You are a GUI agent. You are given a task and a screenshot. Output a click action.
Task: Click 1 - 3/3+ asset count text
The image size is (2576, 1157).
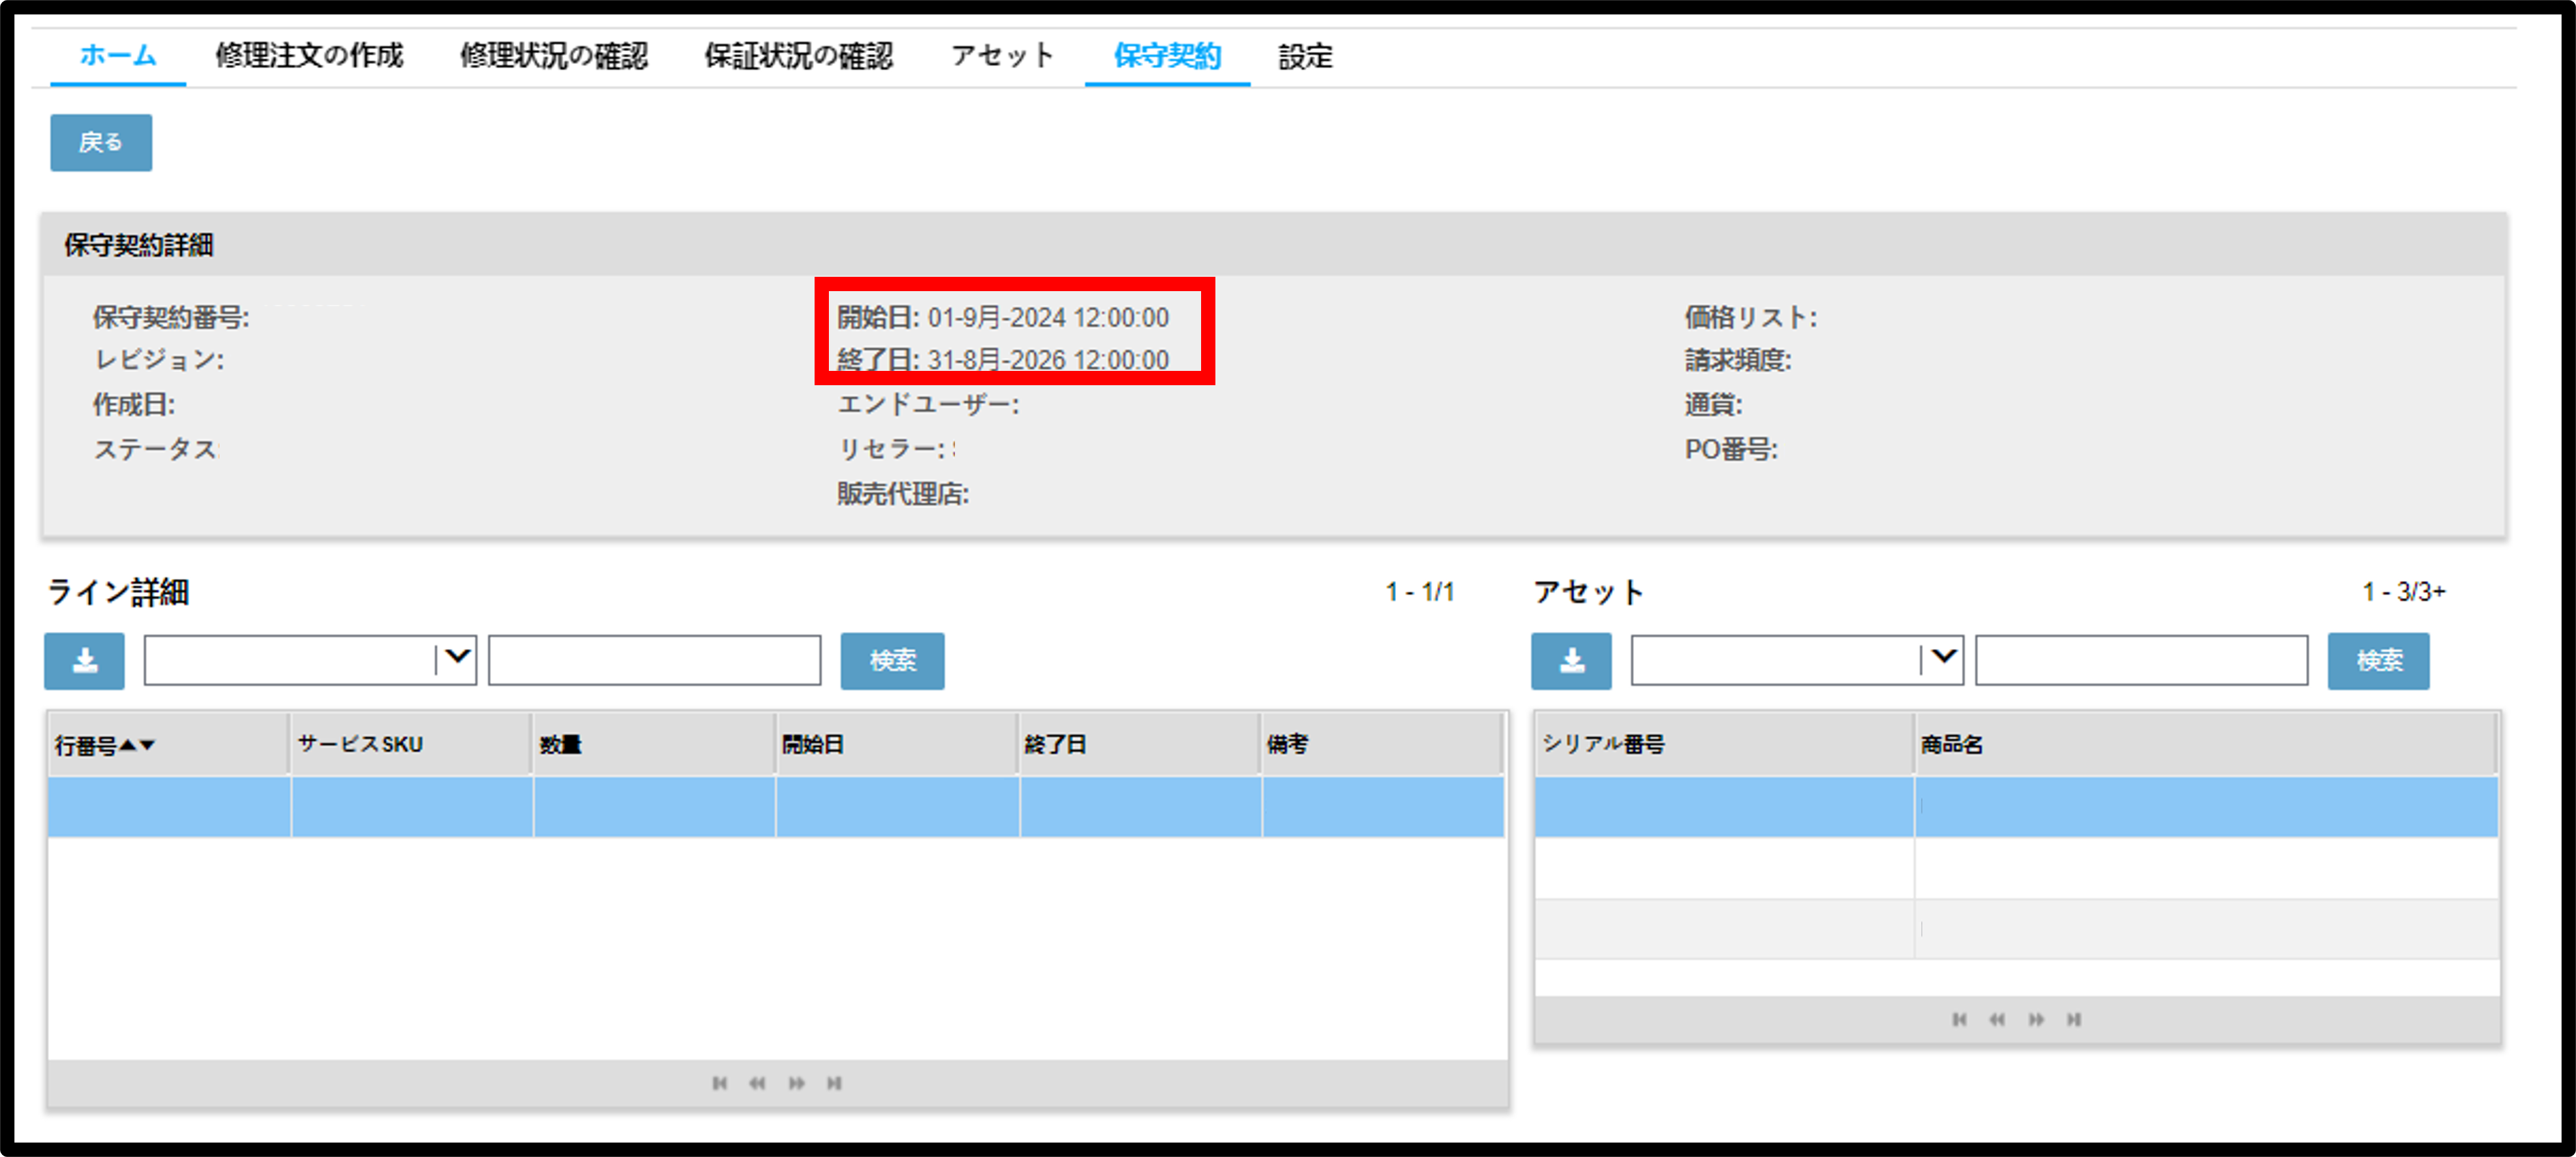[x=2404, y=592]
